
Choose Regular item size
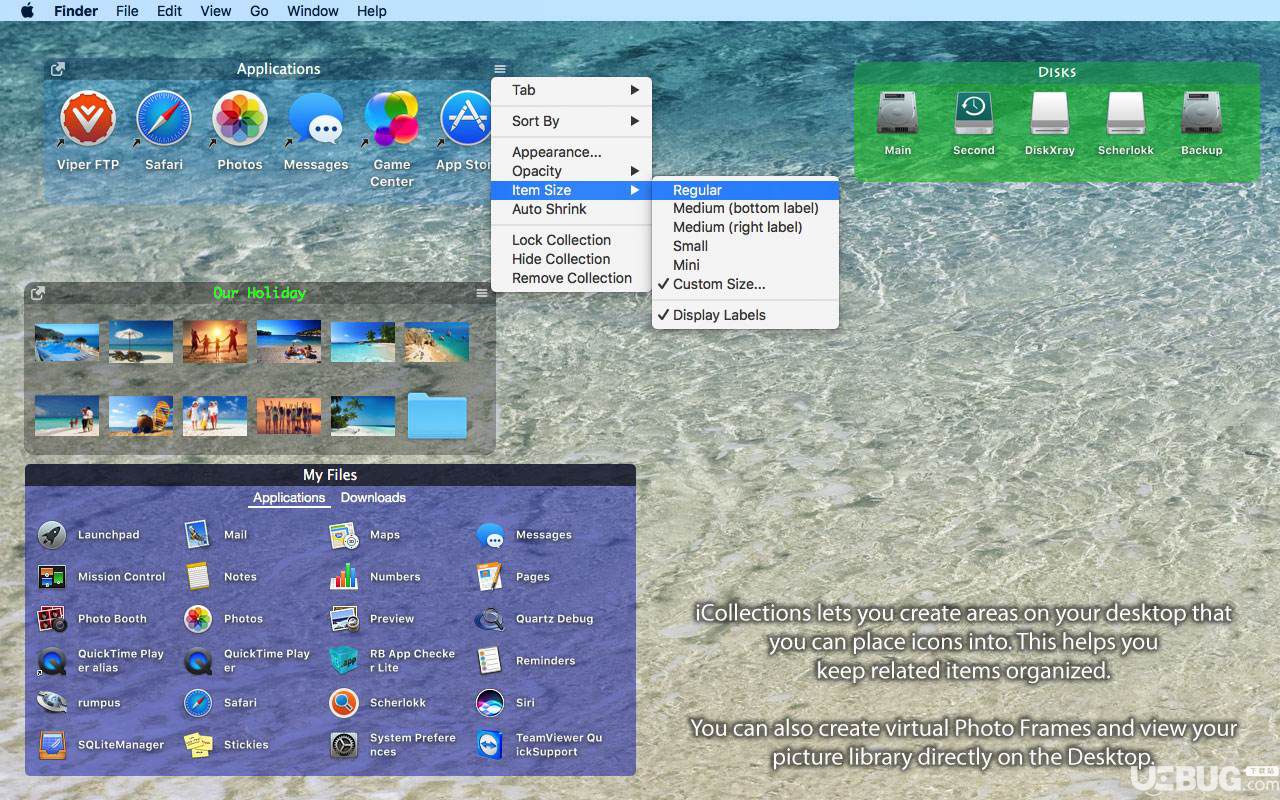point(745,190)
